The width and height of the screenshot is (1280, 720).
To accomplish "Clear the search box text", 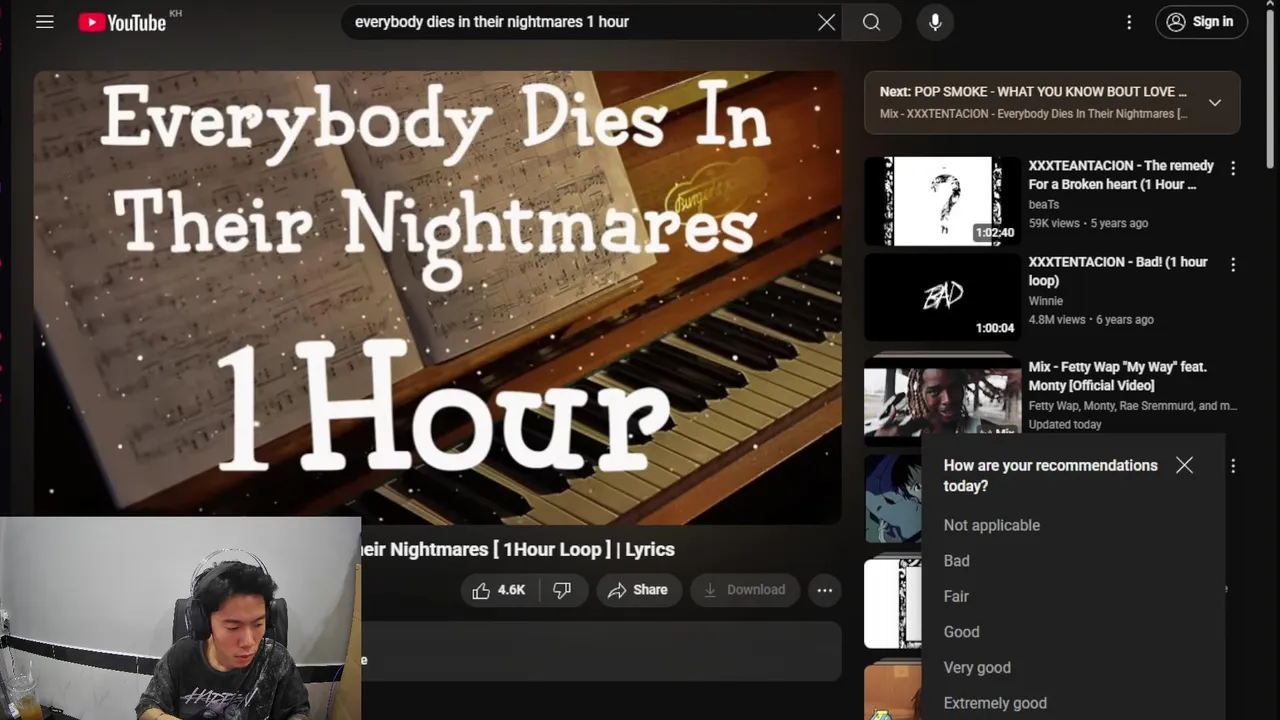I will point(826,22).
